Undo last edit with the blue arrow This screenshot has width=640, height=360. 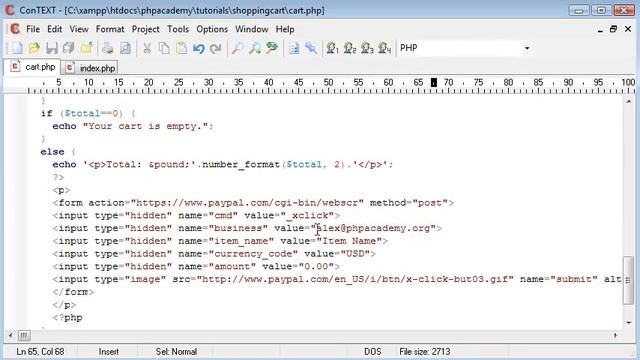pyautogui.click(x=199, y=48)
